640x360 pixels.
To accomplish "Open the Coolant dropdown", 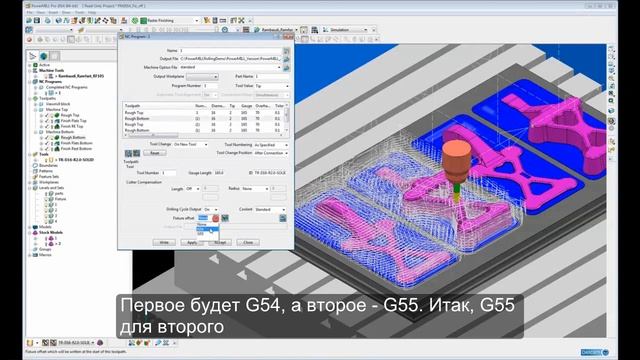I will (x=270, y=209).
